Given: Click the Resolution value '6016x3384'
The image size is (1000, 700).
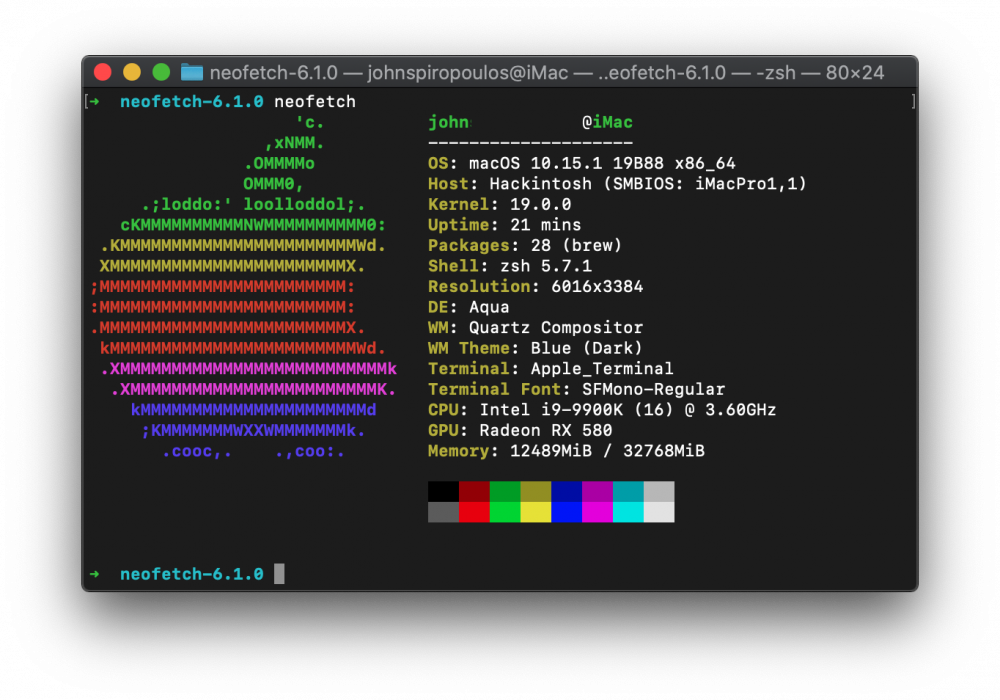Looking at the screenshot, I should (597, 286).
